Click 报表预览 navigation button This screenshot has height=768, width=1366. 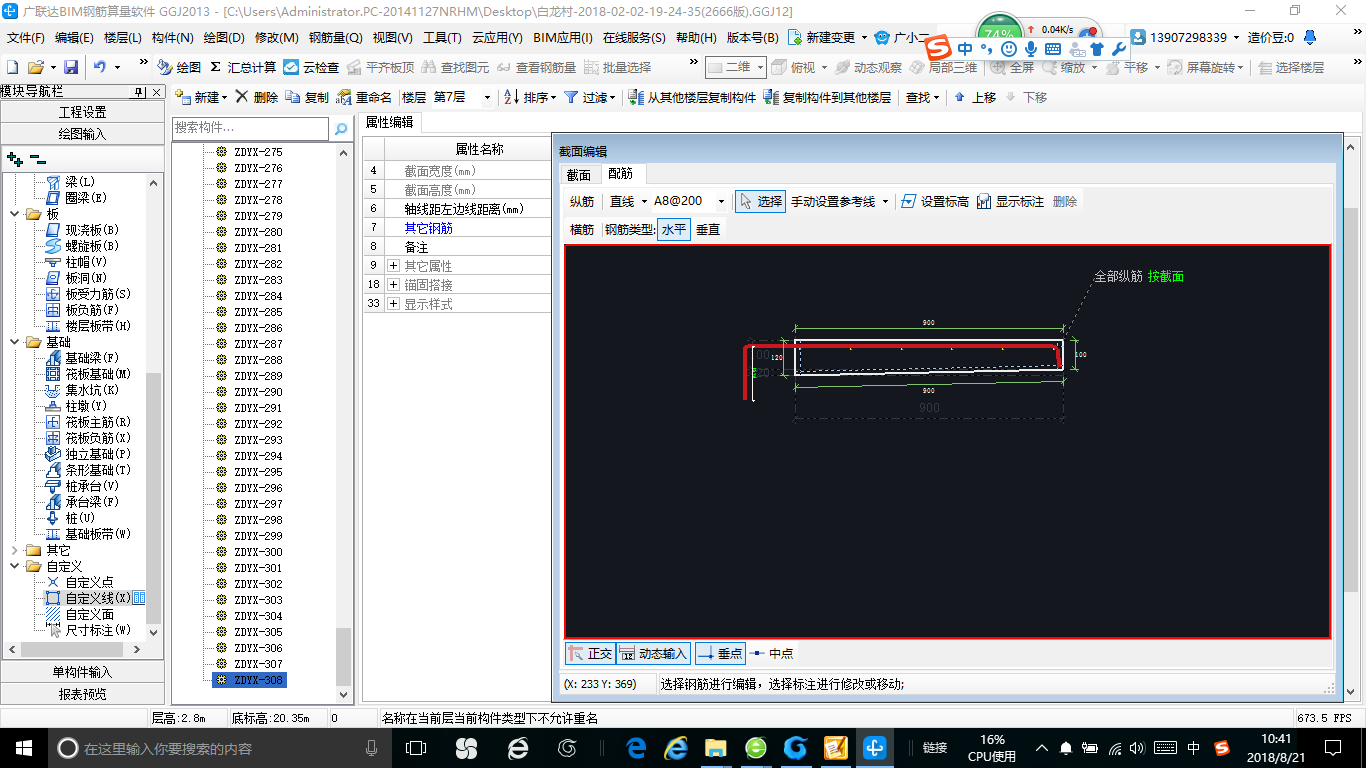tap(82, 694)
